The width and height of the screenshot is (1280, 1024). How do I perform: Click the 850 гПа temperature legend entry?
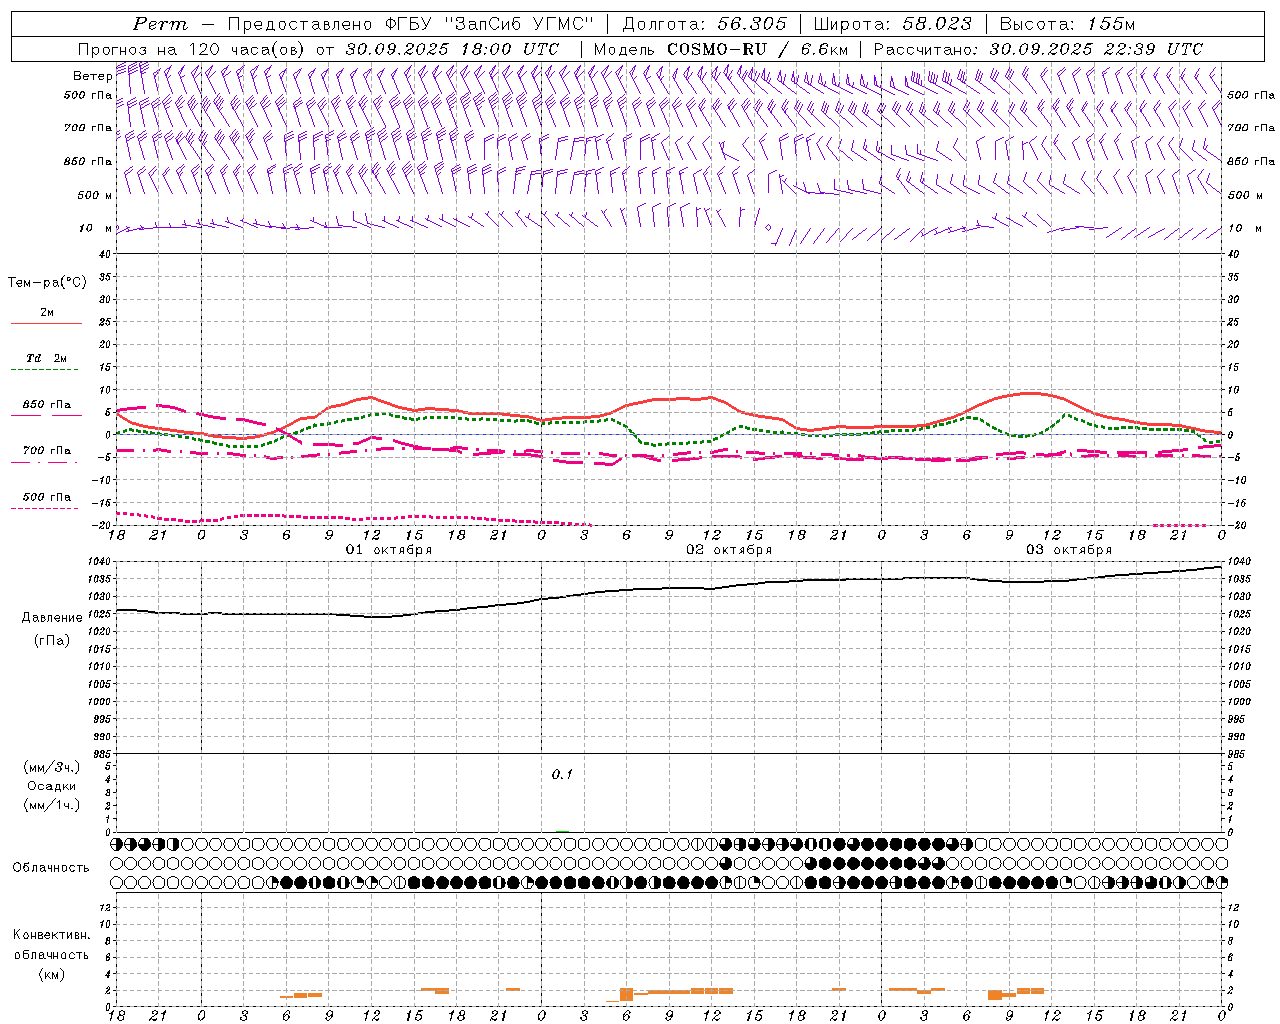pos(47,405)
